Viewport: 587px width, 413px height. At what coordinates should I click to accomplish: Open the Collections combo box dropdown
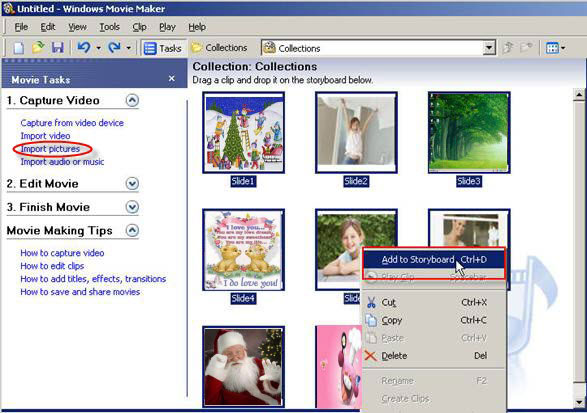[x=488, y=48]
